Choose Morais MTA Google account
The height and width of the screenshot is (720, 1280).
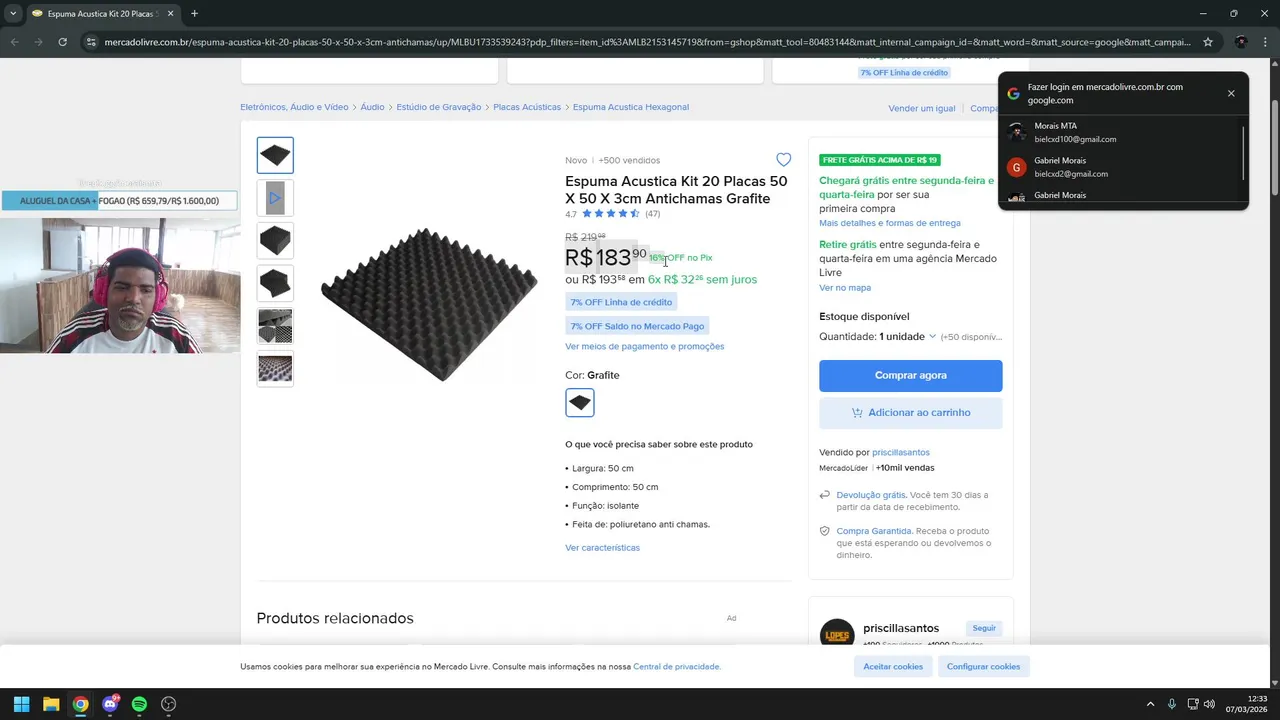click(x=1120, y=132)
